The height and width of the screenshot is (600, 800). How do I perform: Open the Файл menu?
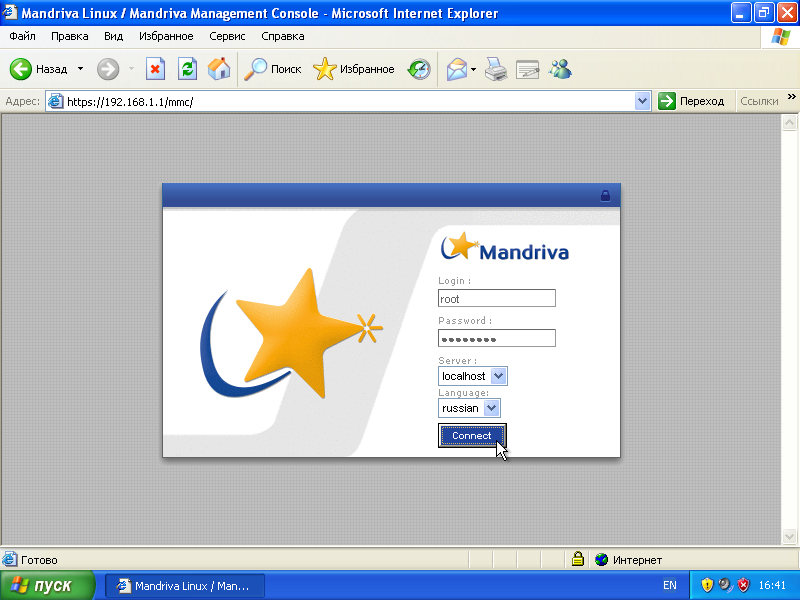tap(22, 36)
